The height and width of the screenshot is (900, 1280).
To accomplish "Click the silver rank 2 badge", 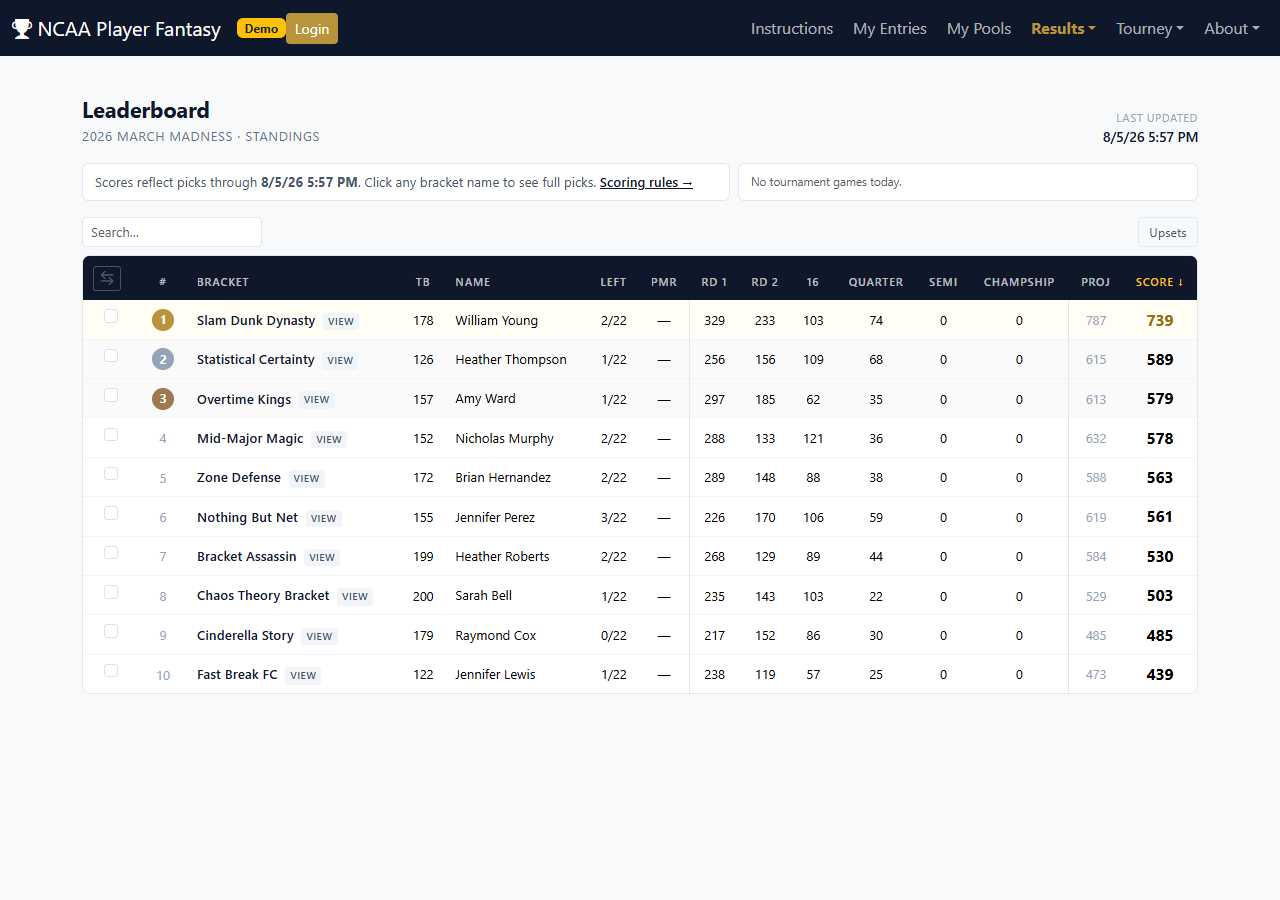I will (x=163, y=359).
